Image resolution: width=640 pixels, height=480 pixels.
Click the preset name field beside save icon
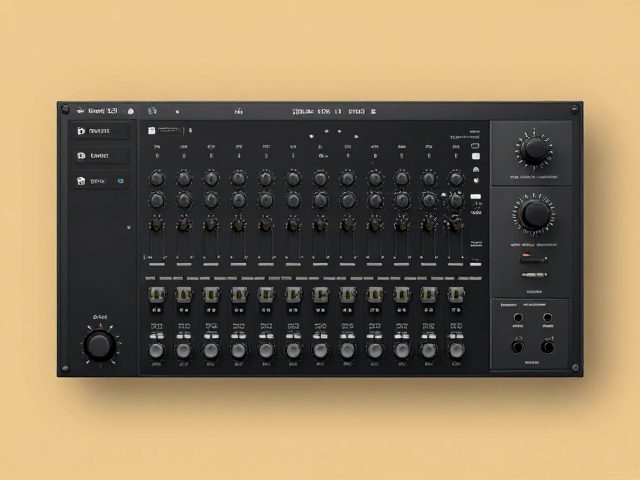(170, 131)
